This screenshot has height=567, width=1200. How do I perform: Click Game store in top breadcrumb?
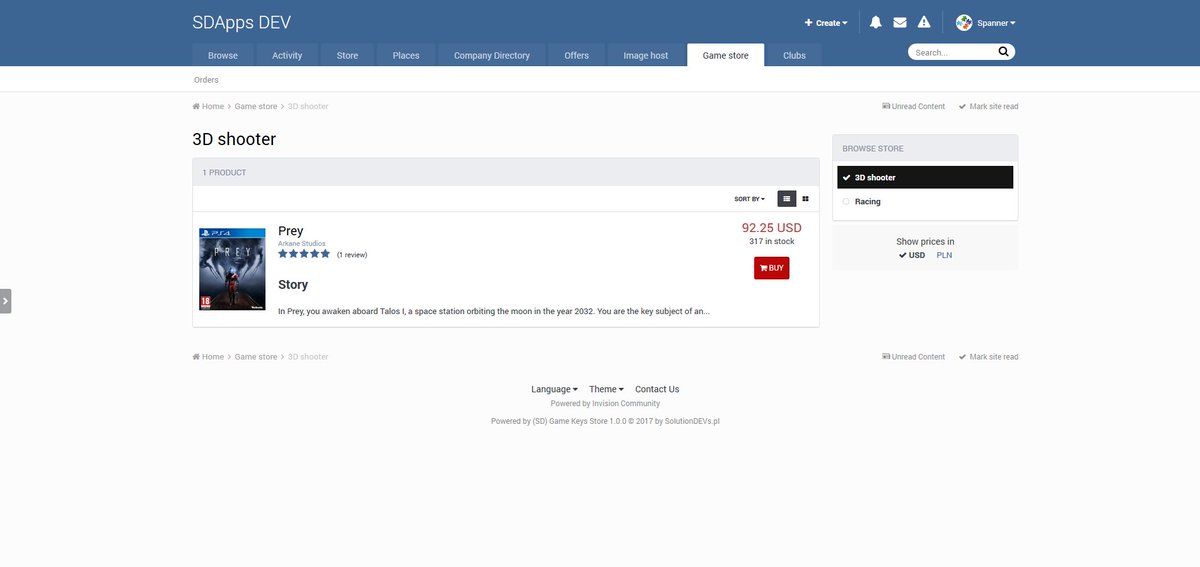[256, 106]
